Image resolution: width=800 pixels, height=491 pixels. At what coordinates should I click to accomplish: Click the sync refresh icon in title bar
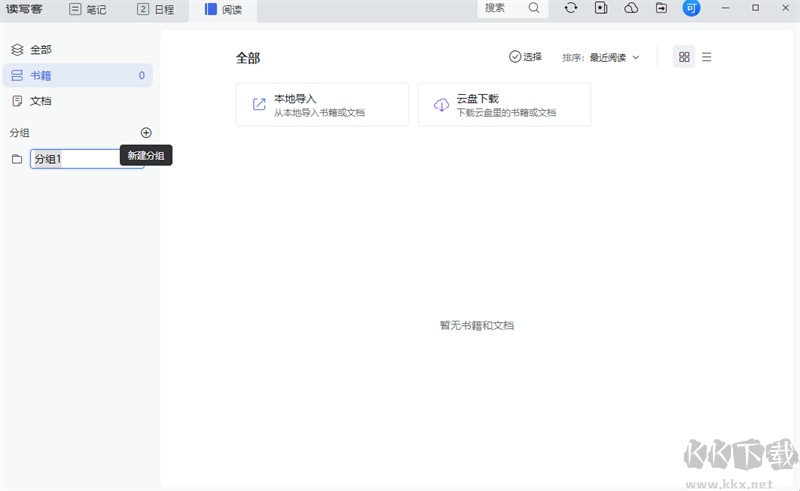(x=571, y=8)
